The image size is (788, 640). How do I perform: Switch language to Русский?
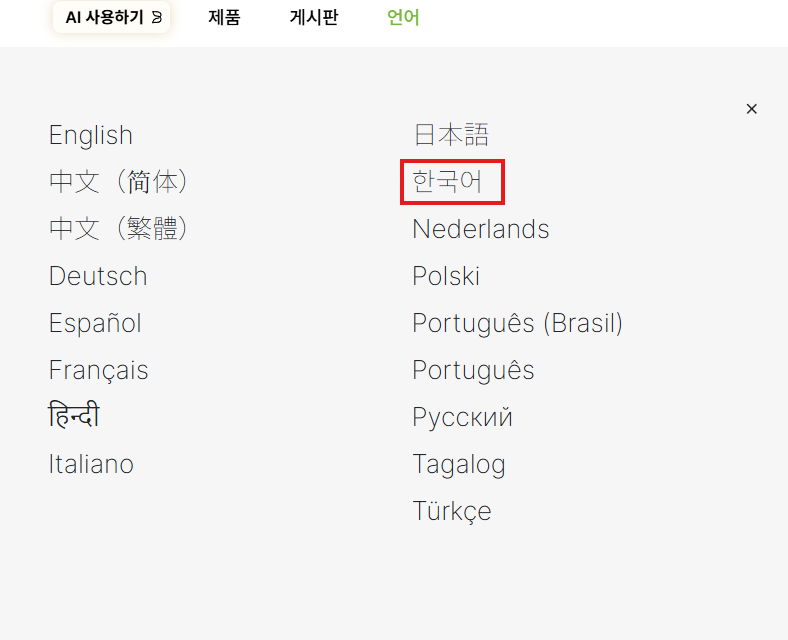click(462, 417)
